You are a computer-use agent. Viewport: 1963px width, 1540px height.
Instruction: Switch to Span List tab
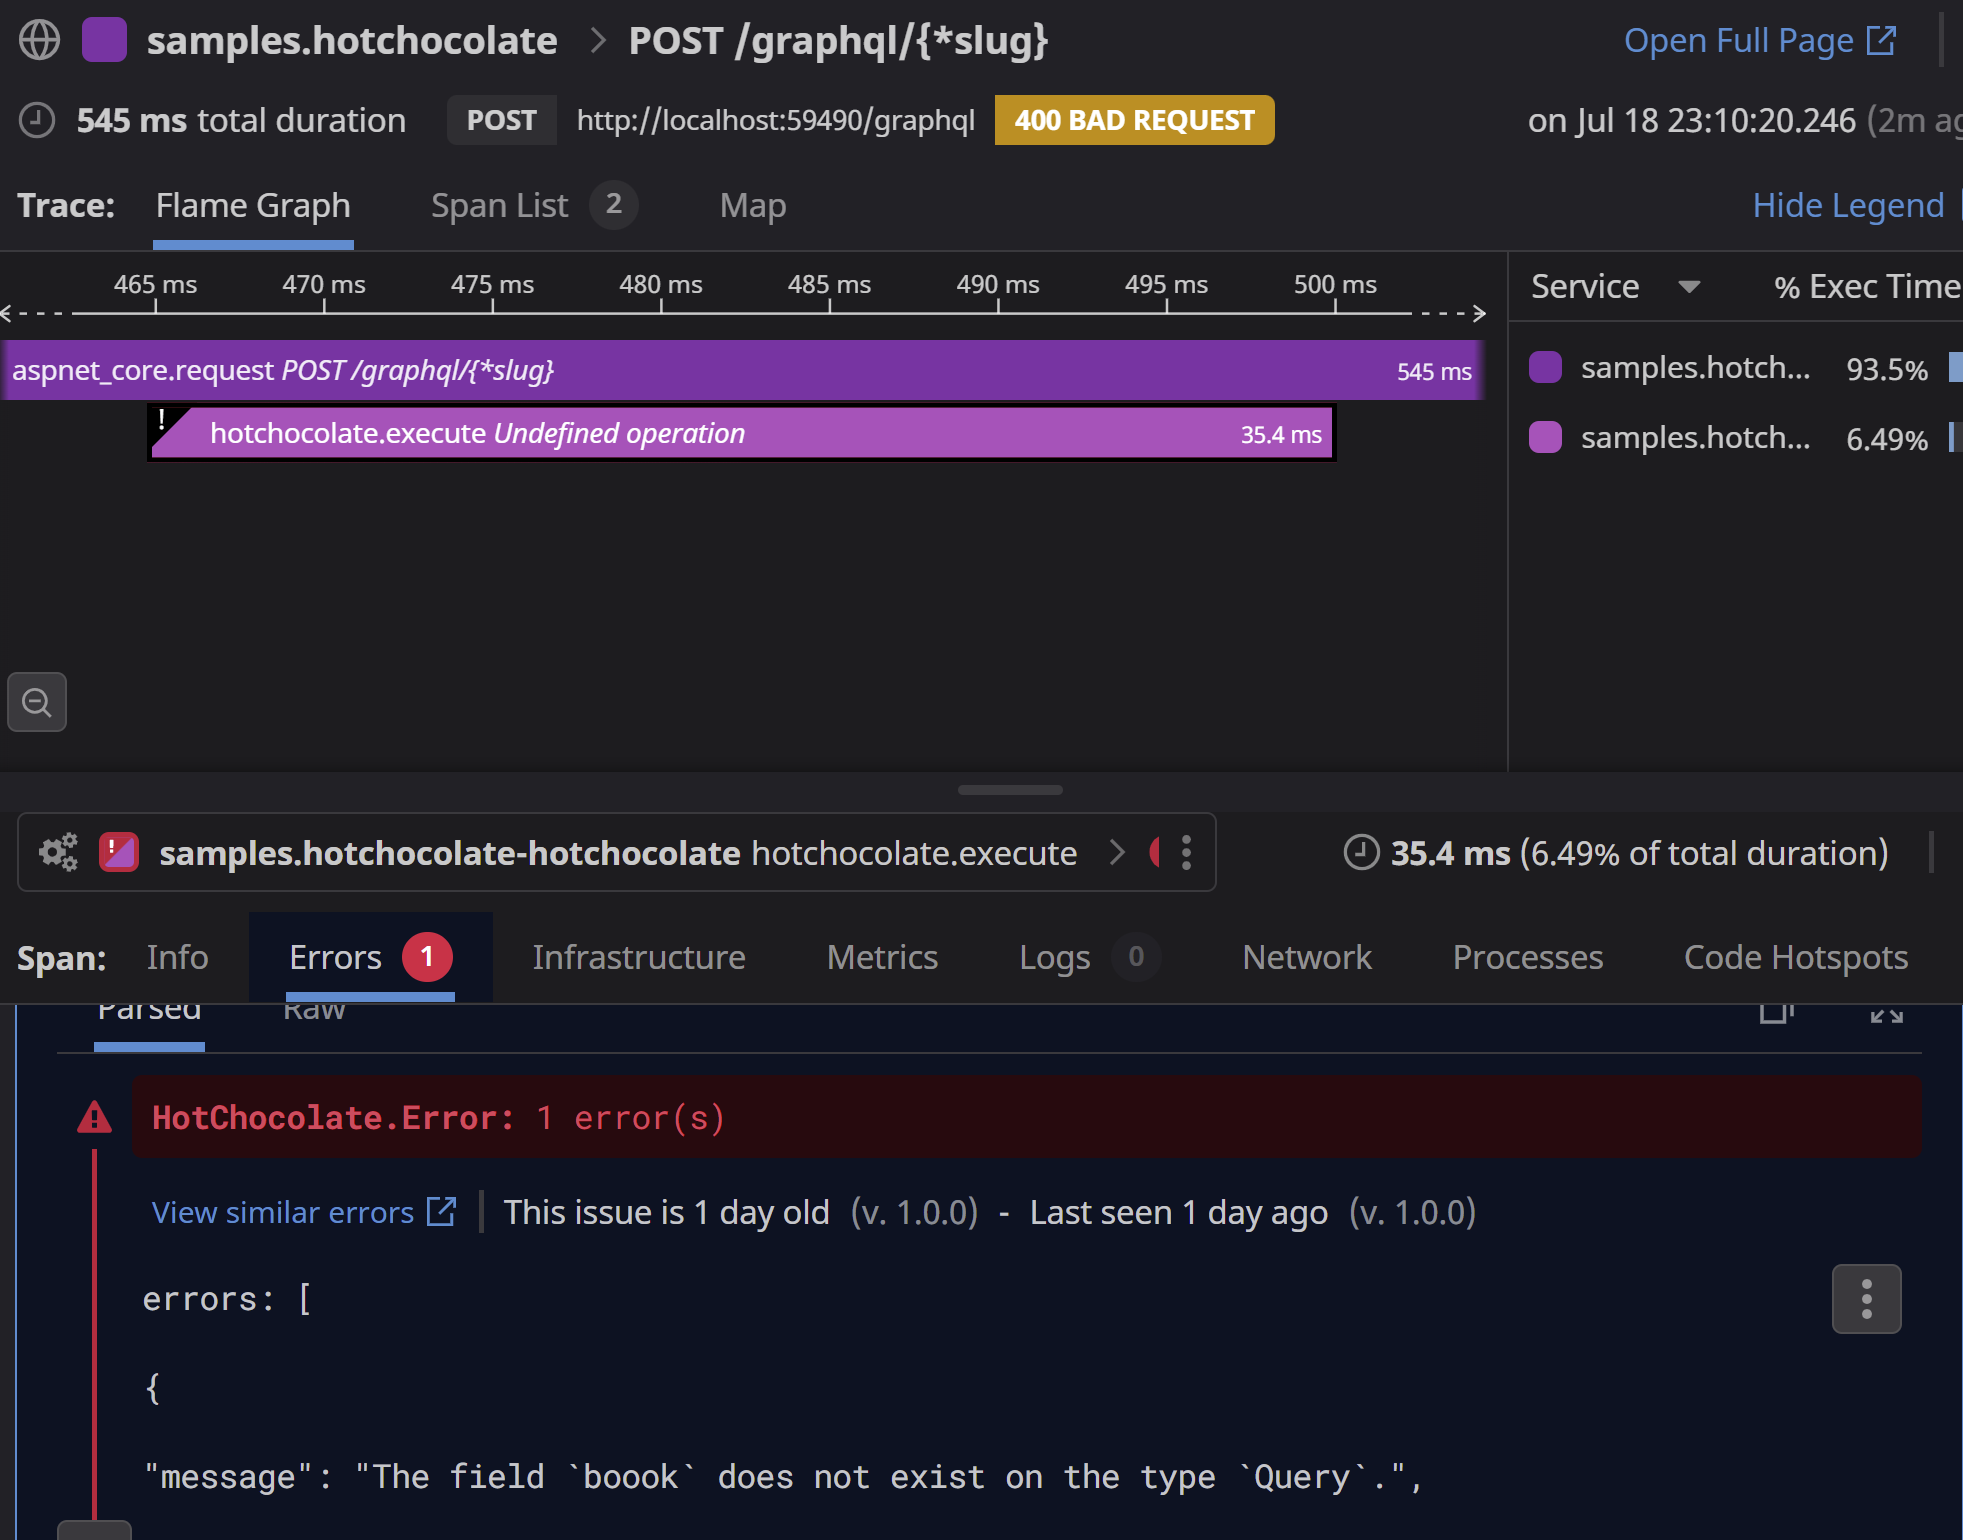(x=500, y=206)
